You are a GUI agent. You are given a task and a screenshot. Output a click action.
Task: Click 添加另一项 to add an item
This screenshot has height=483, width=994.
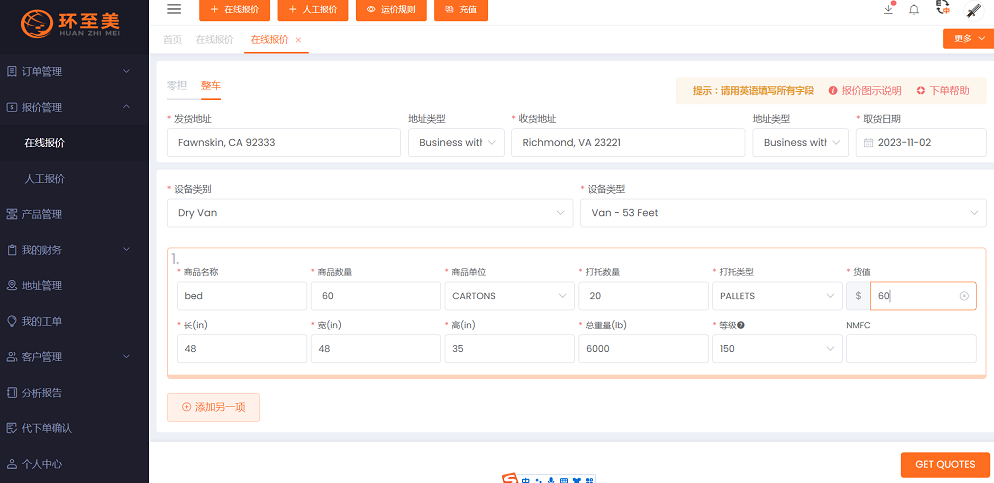(x=213, y=407)
